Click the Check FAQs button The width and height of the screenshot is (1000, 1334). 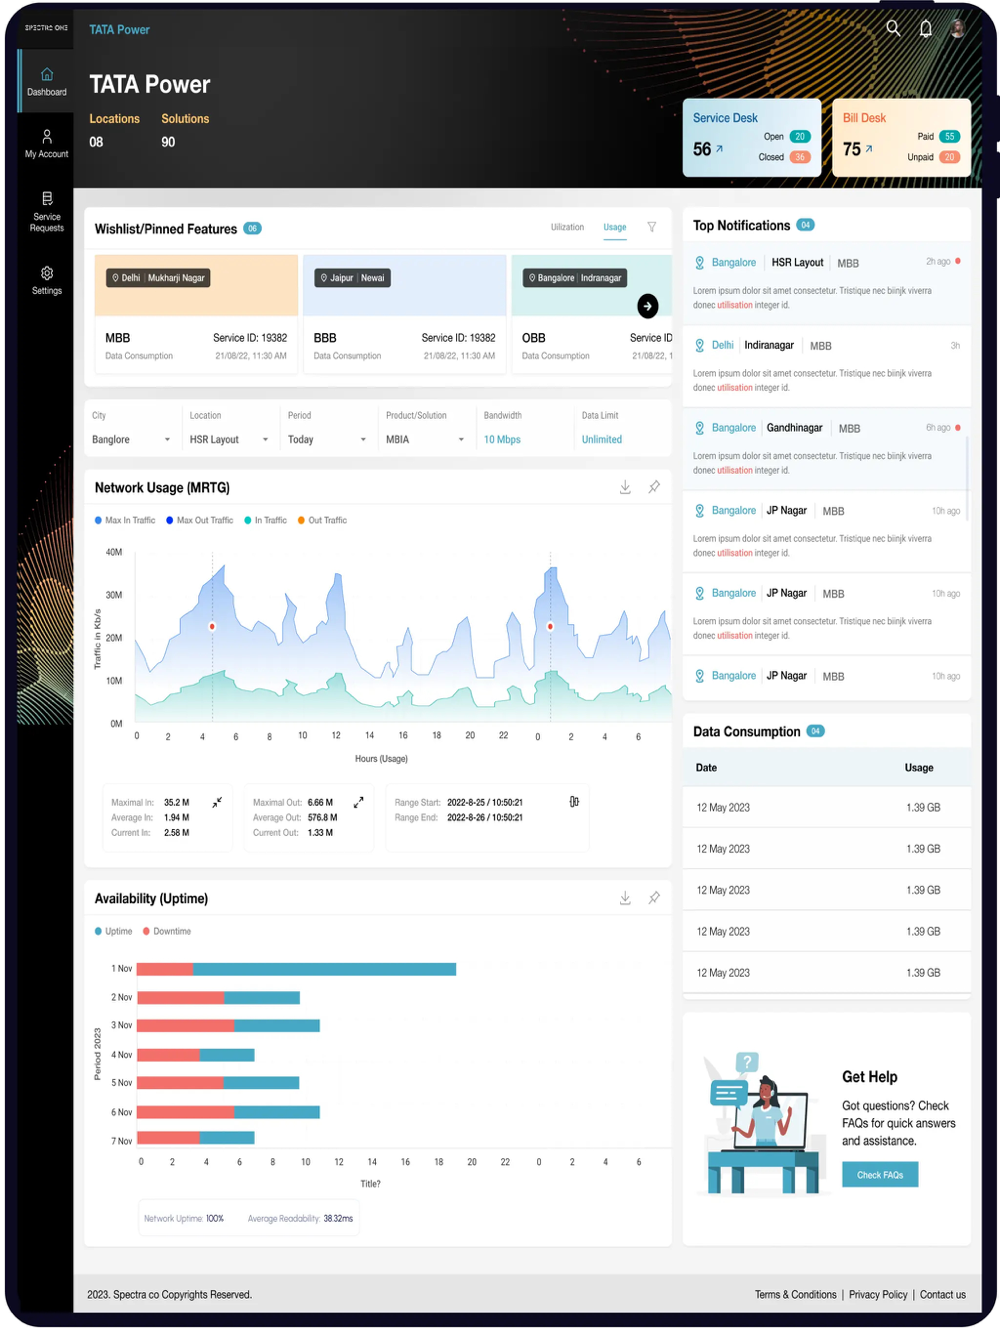click(x=880, y=1175)
